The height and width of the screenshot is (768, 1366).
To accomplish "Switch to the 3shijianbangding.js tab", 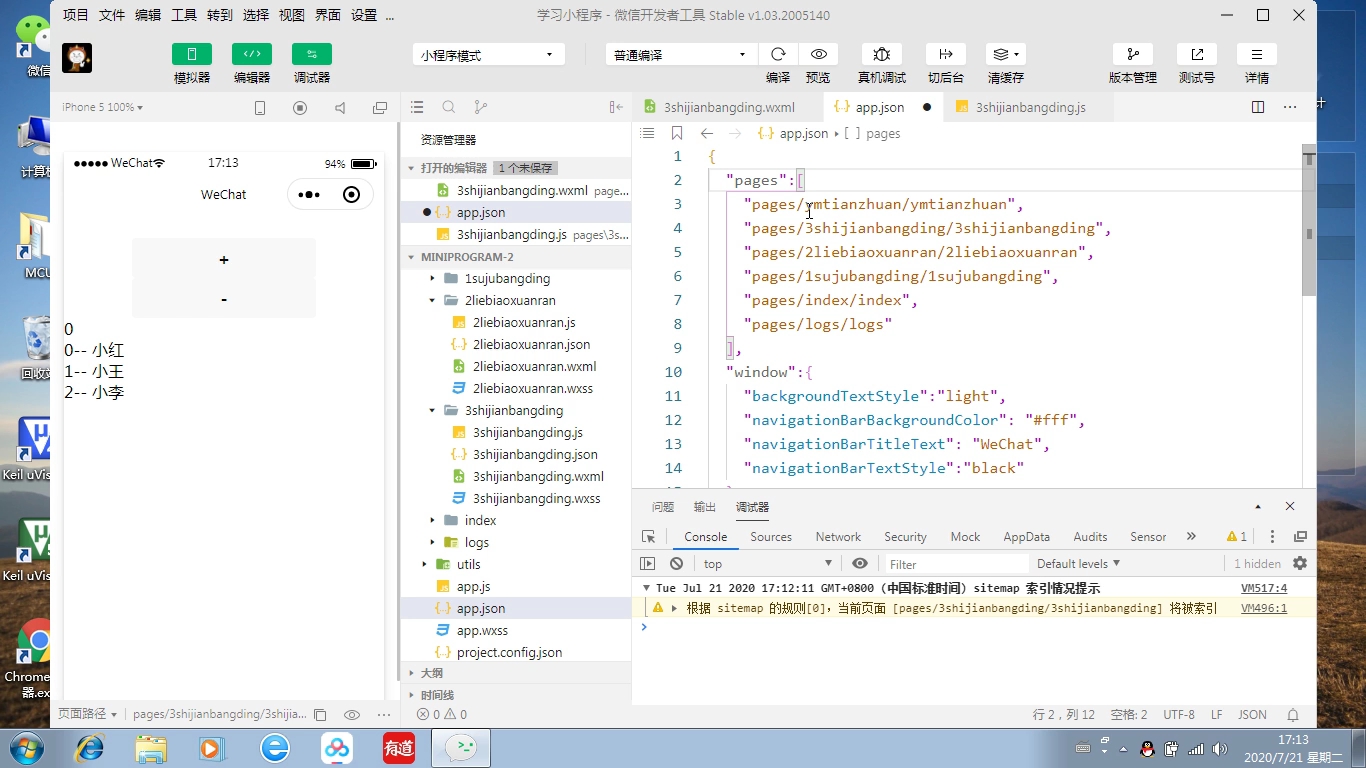I will pyautogui.click(x=1030, y=107).
